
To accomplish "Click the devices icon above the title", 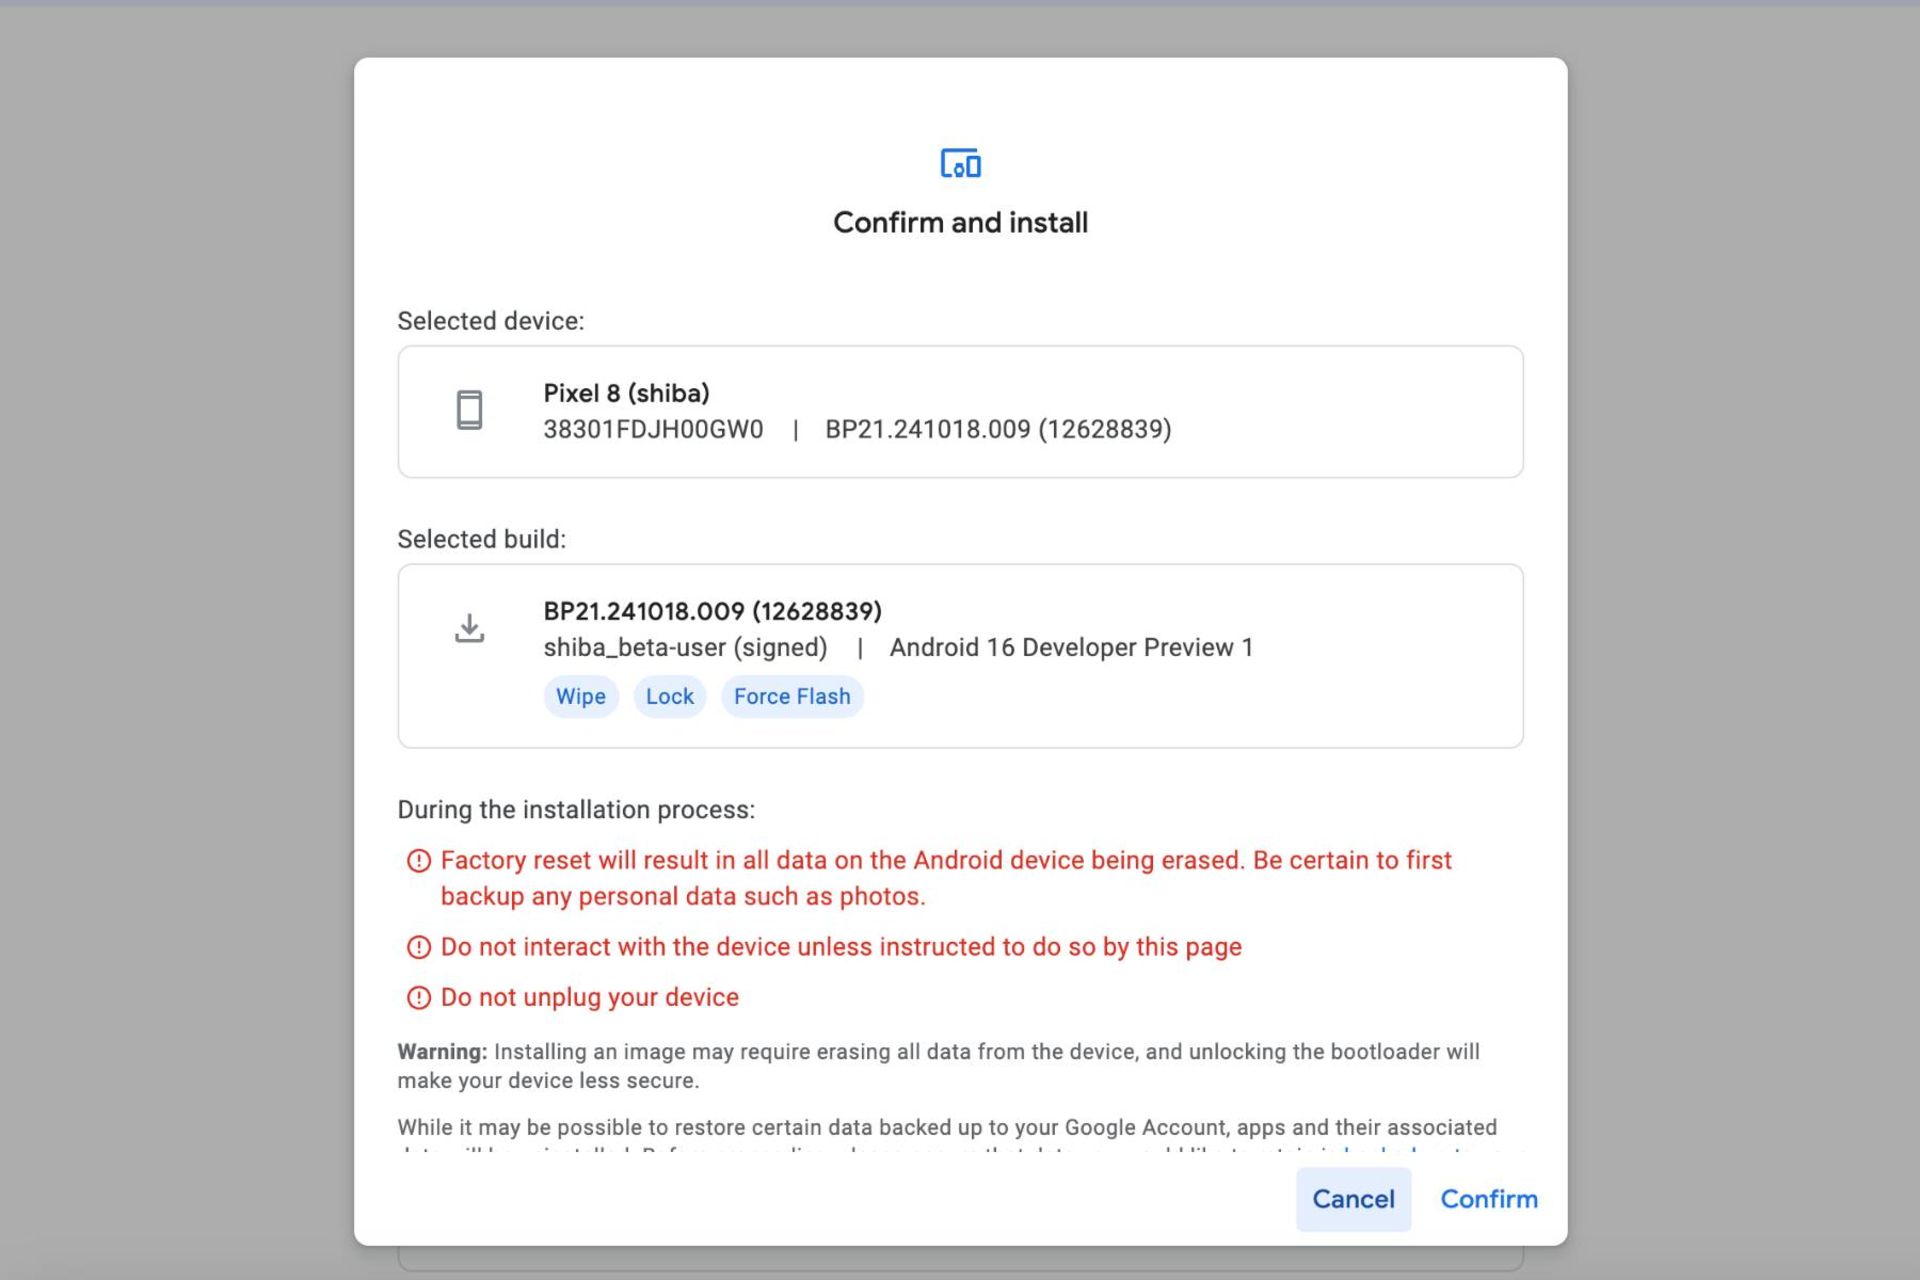I will click(960, 163).
